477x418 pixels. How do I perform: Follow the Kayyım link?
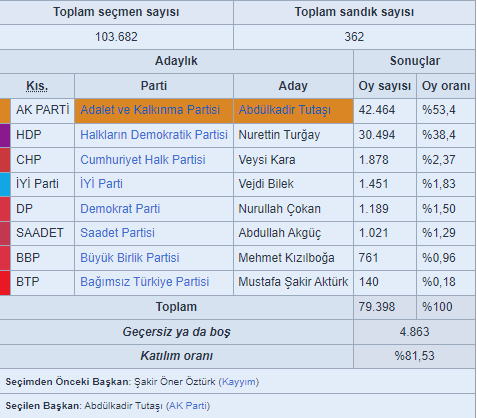[x=239, y=382]
